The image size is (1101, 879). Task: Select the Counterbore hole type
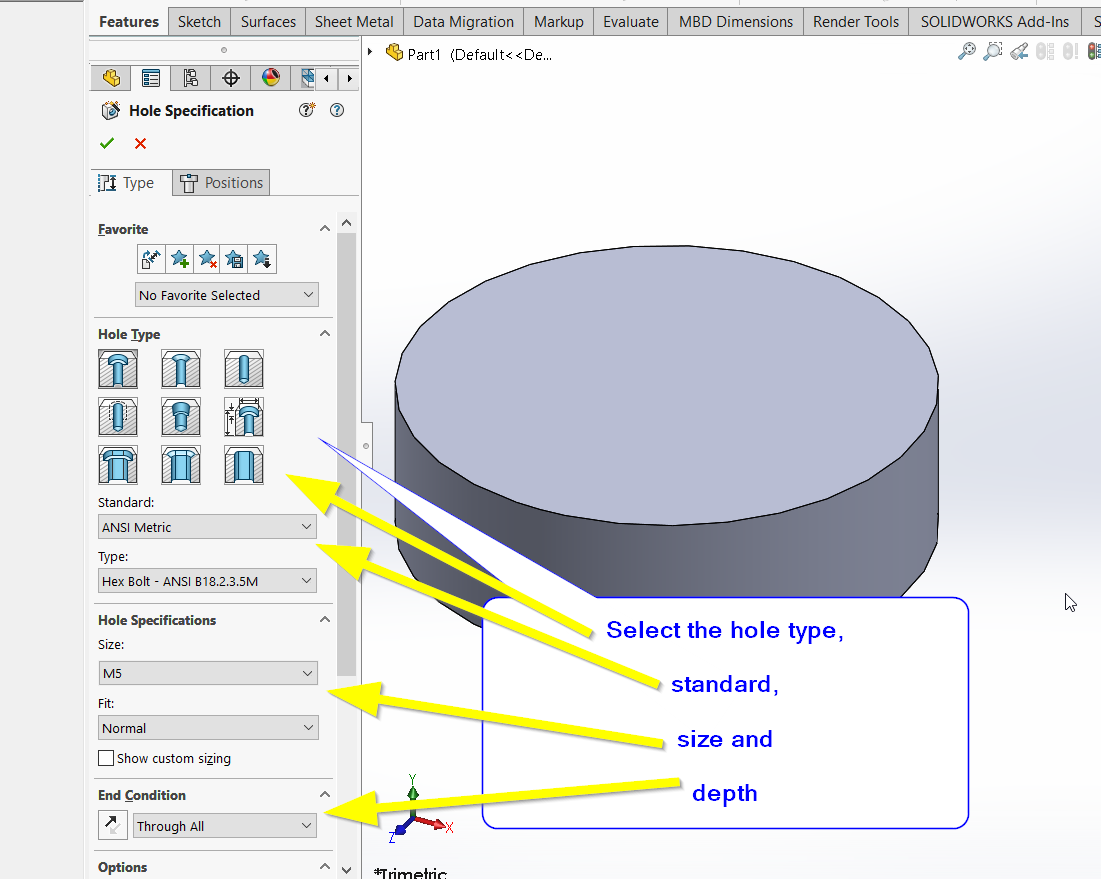tap(118, 369)
